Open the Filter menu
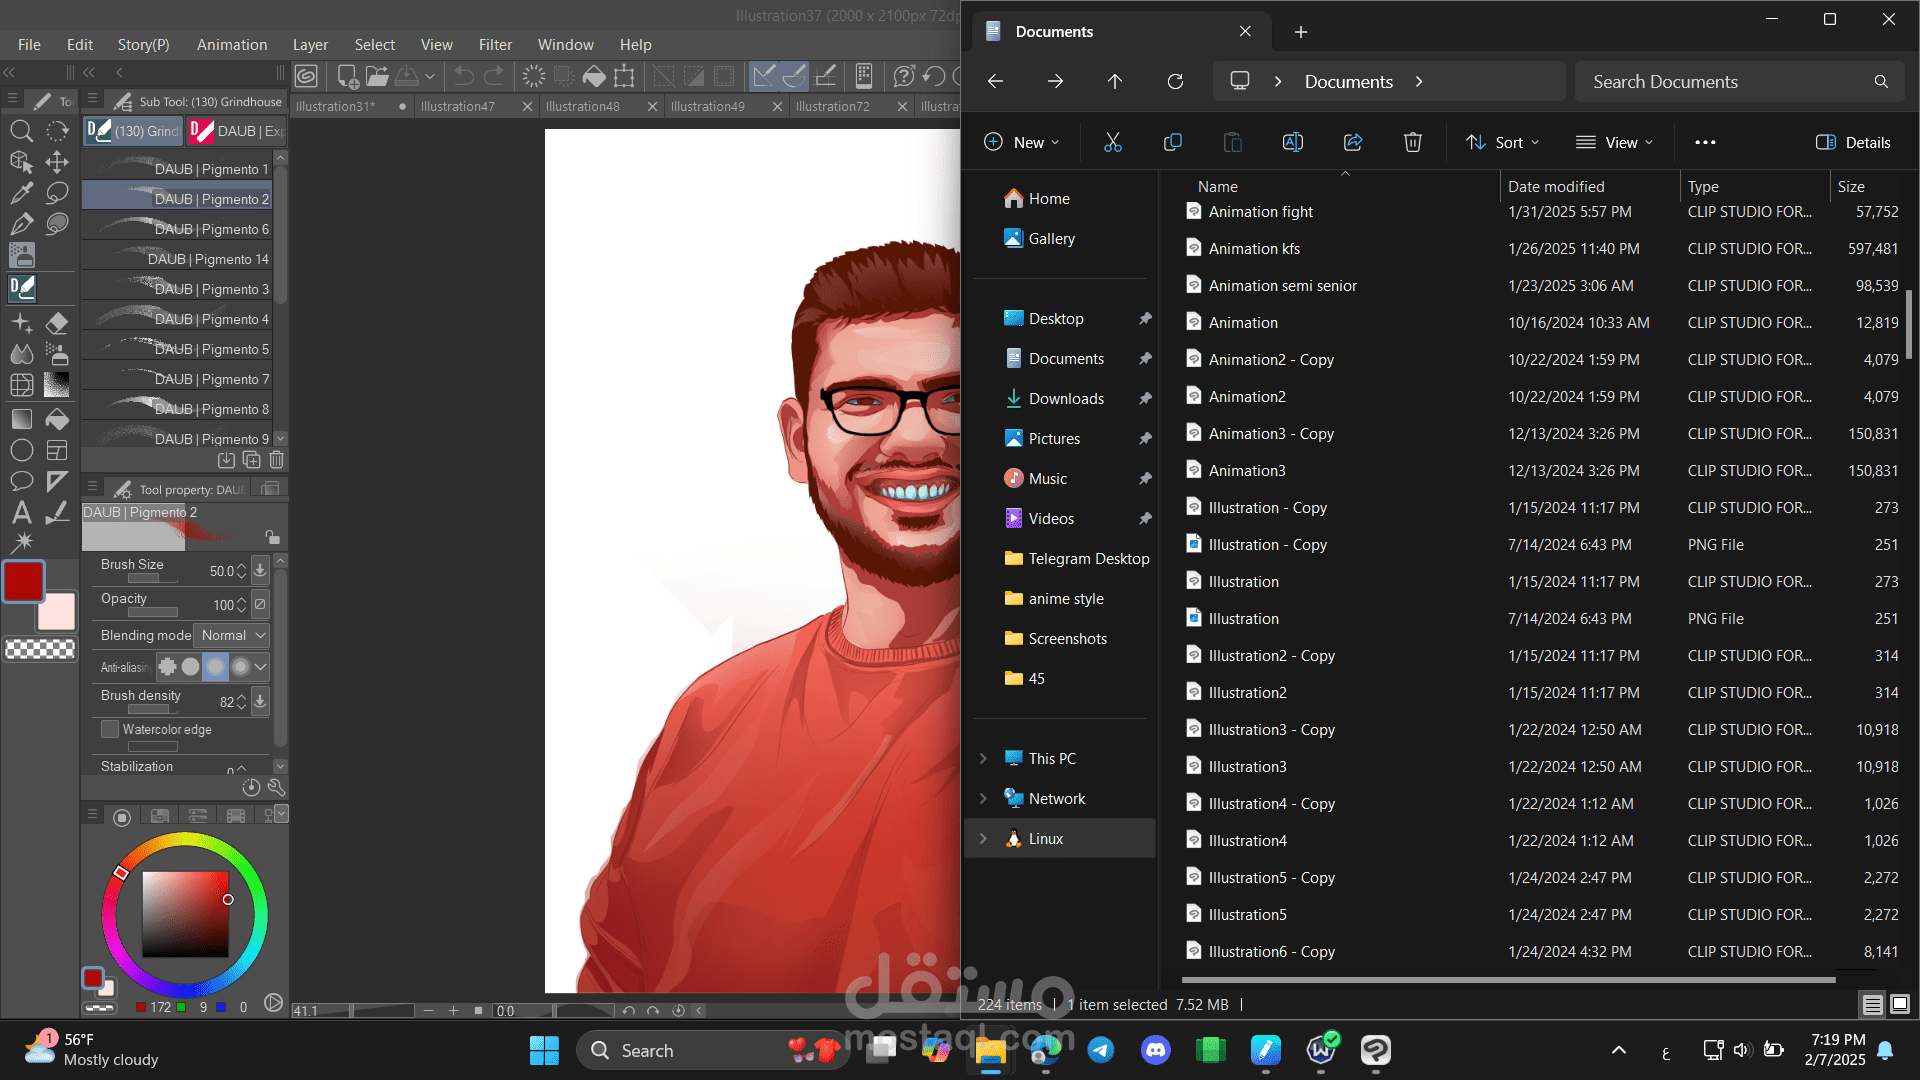The height and width of the screenshot is (1080, 1920). point(494,45)
